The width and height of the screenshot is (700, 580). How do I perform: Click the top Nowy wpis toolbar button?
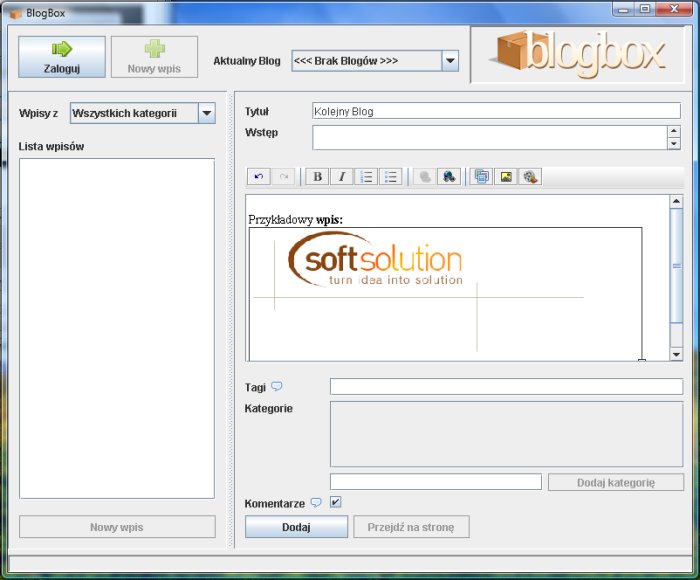154,57
